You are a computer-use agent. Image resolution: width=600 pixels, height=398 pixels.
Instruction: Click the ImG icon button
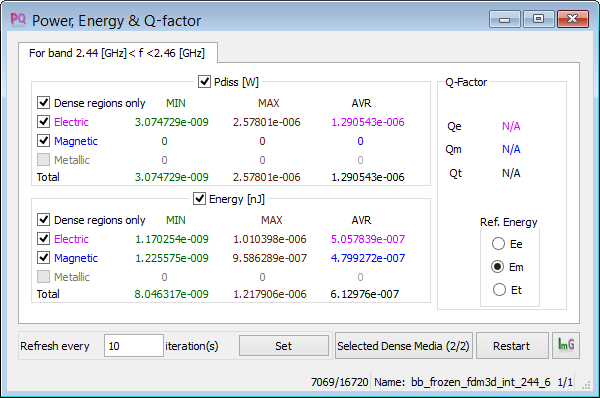click(x=566, y=345)
